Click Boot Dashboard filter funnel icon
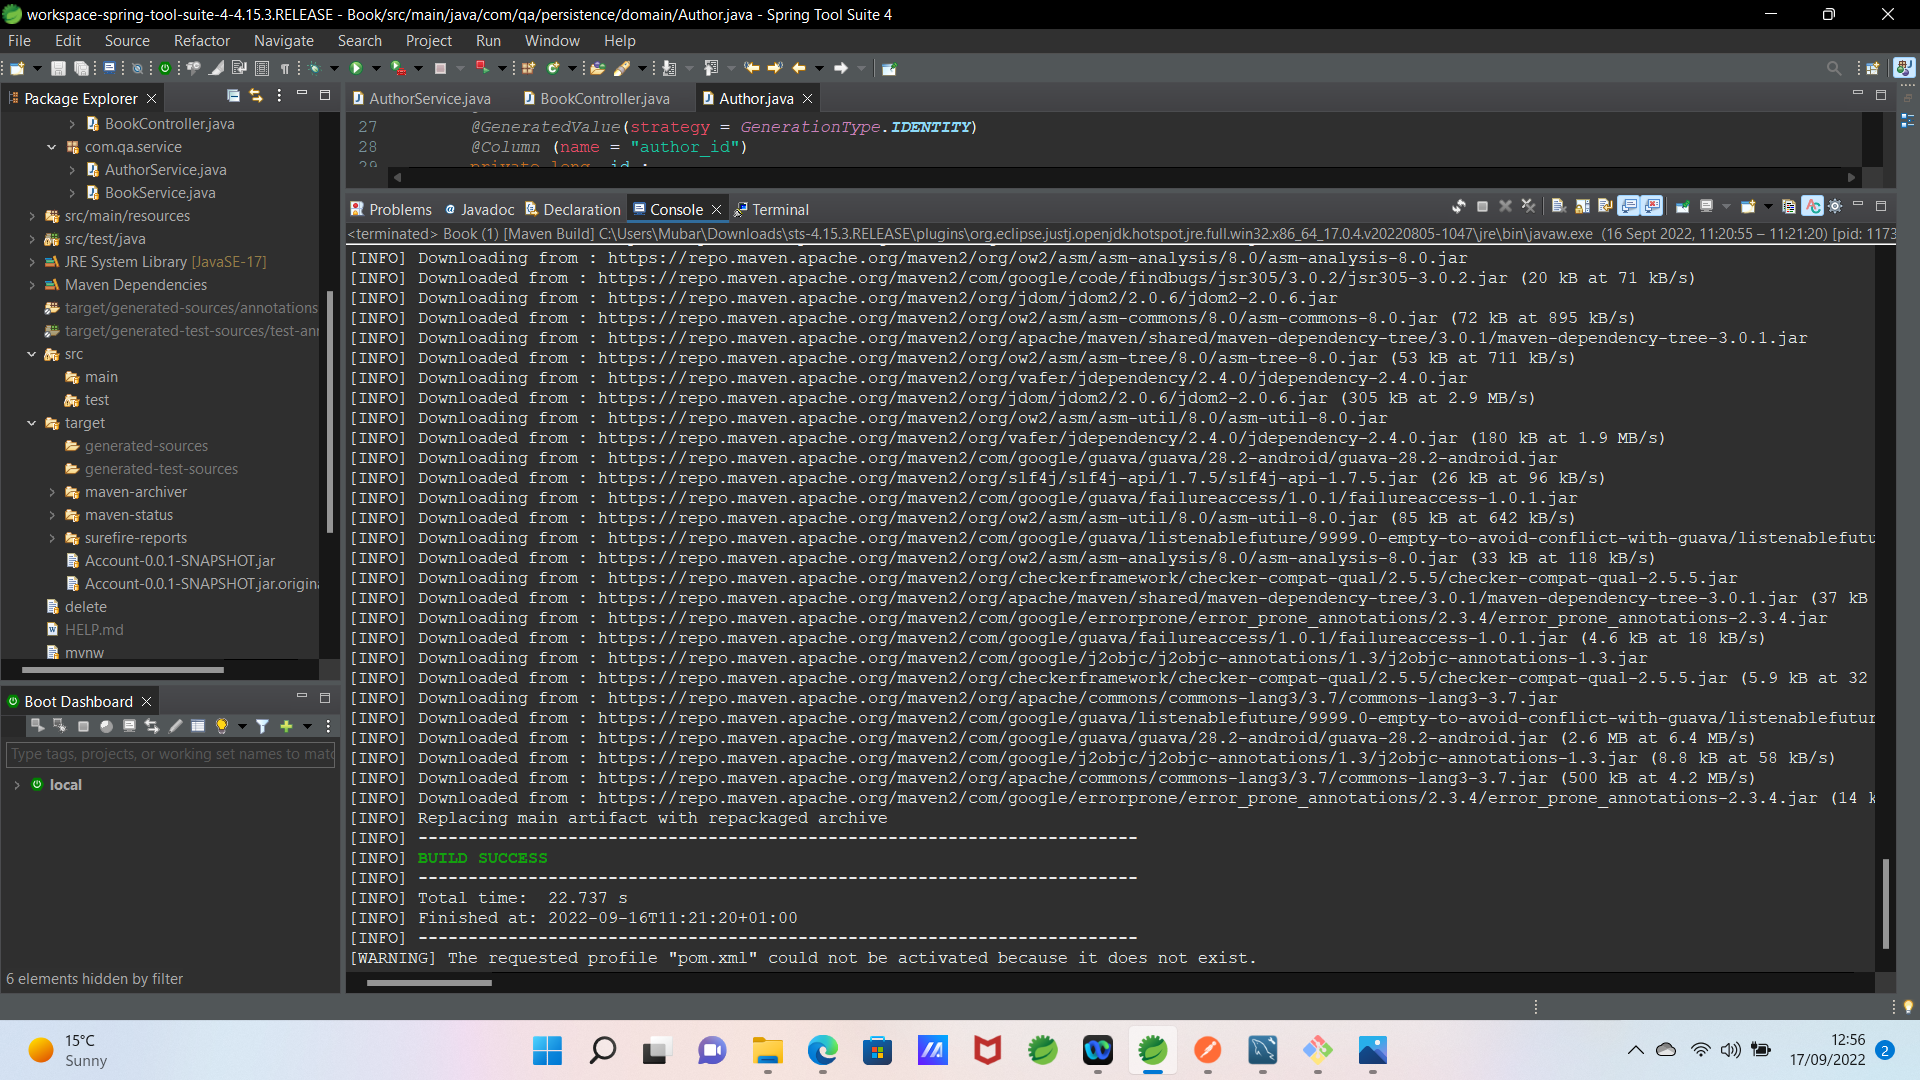This screenshot has width=1920, height=1080. [262, 726]
